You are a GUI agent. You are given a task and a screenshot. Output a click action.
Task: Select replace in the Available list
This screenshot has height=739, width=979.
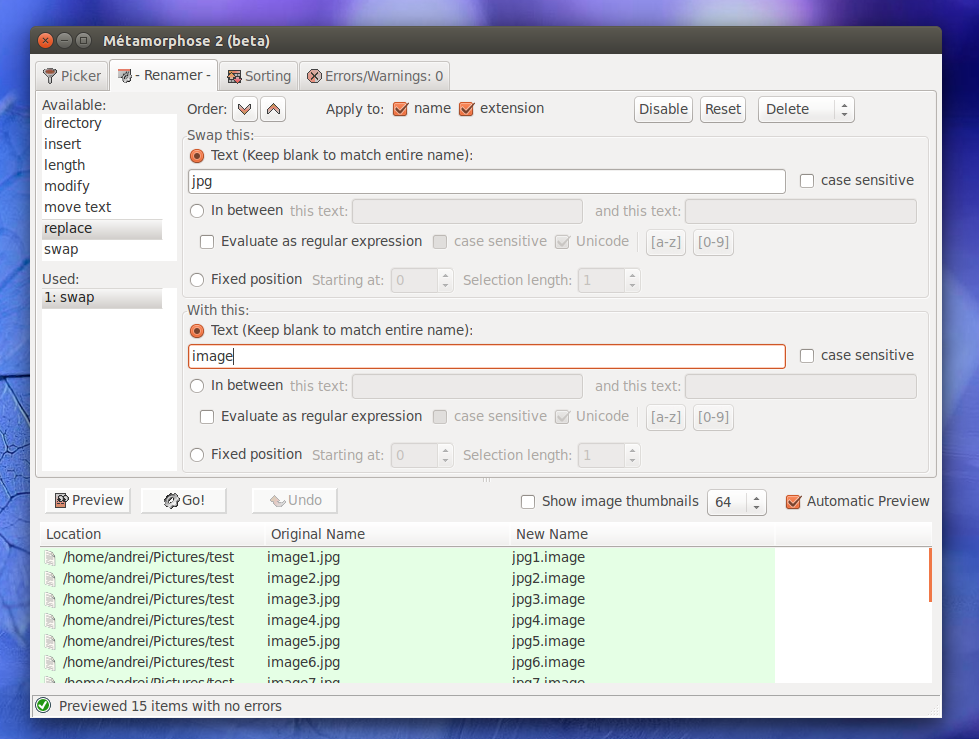pos(71,227)
